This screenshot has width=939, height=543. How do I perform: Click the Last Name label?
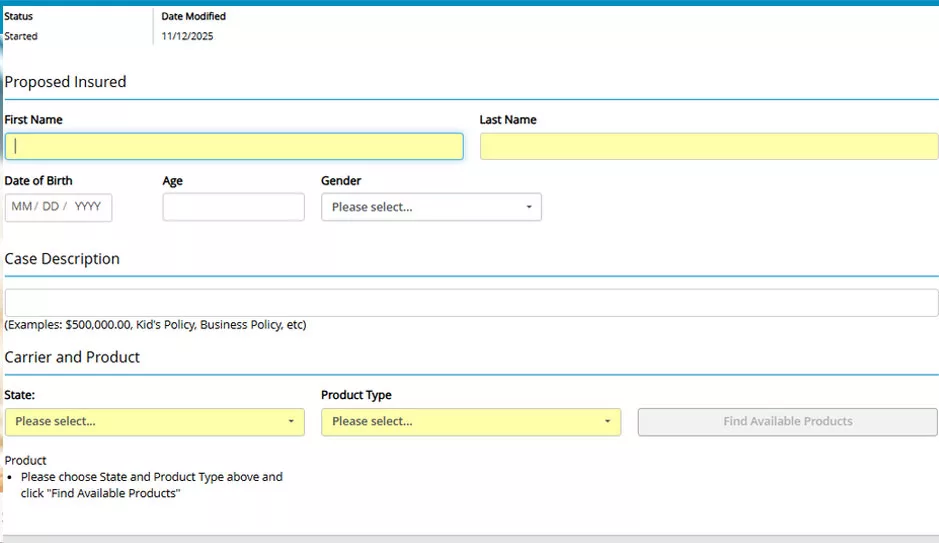point(508,120)
